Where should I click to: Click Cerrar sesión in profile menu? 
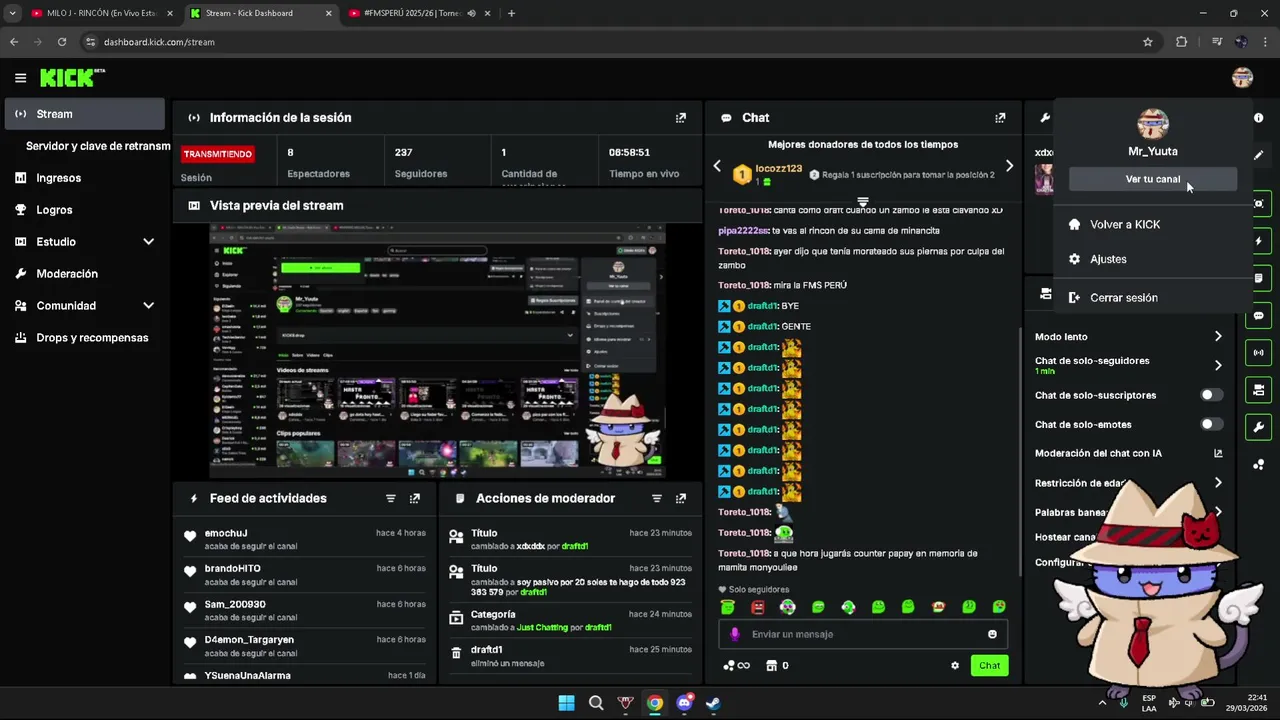(x=1152, y=298)
